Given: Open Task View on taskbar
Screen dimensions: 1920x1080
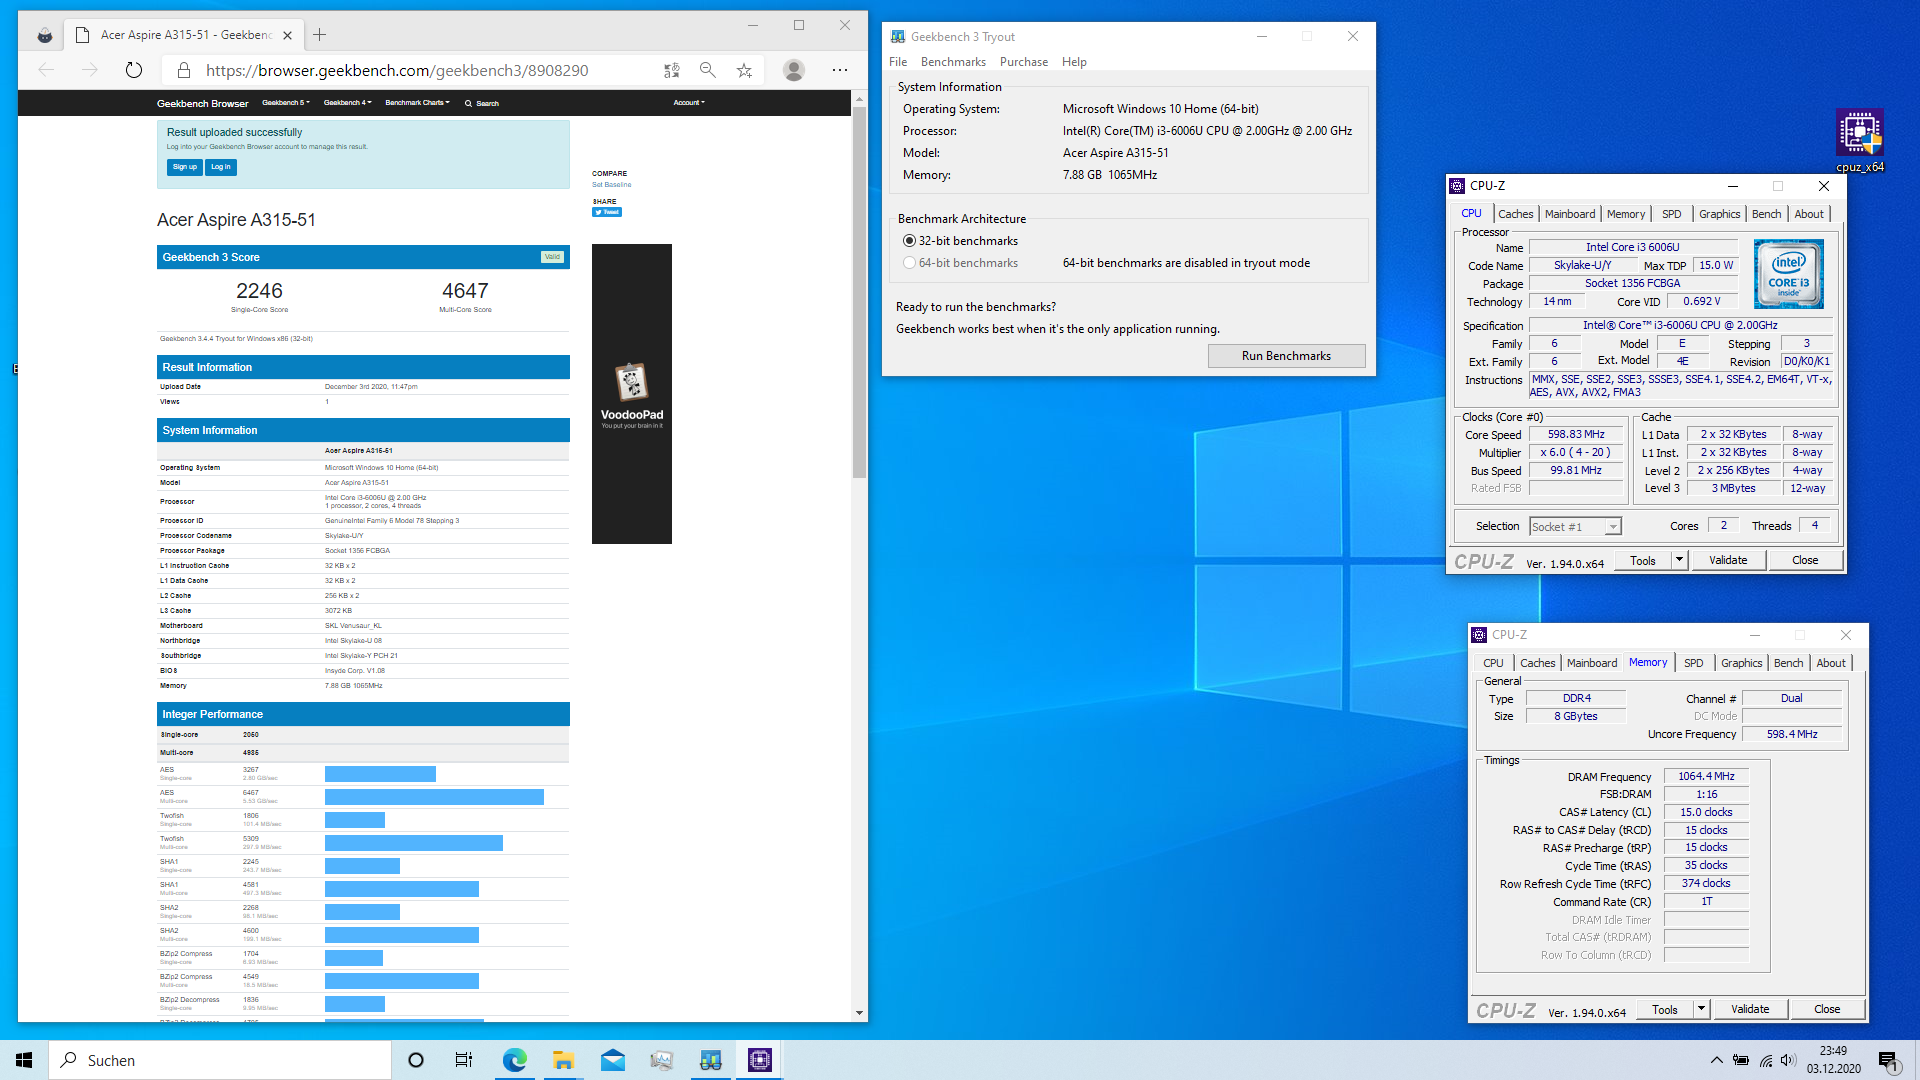Looking at the screenshot, I should (464, 1060).
